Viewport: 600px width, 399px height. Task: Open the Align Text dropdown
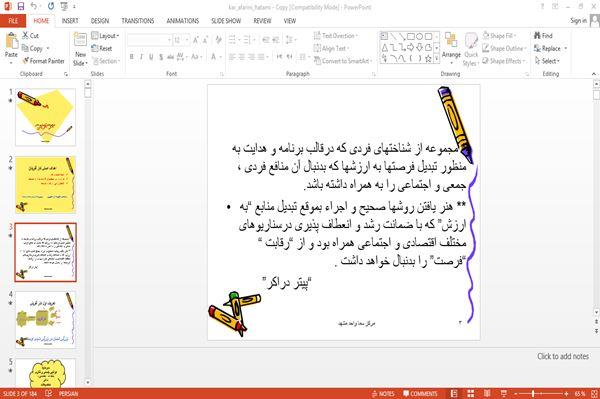(x=331, y=48)
